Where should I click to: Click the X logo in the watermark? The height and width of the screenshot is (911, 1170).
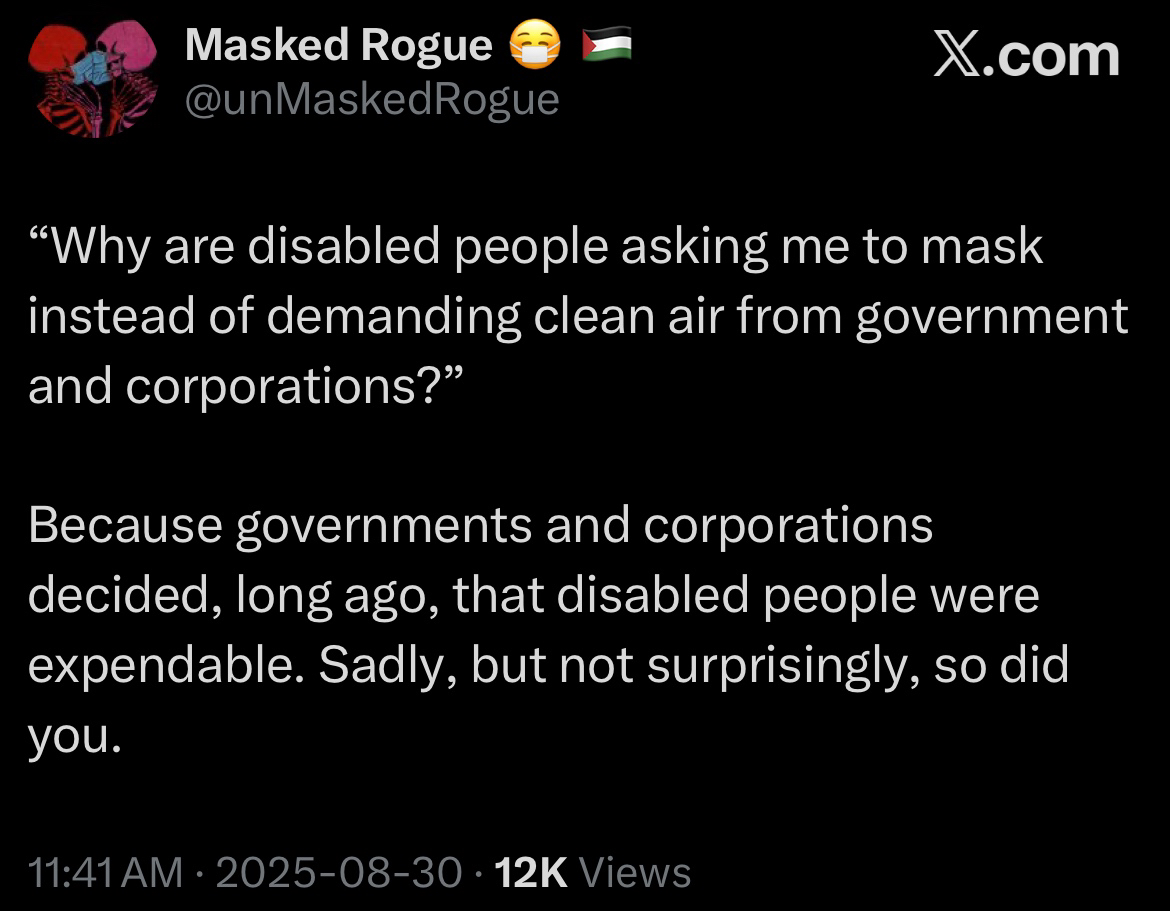click(958, 55)
